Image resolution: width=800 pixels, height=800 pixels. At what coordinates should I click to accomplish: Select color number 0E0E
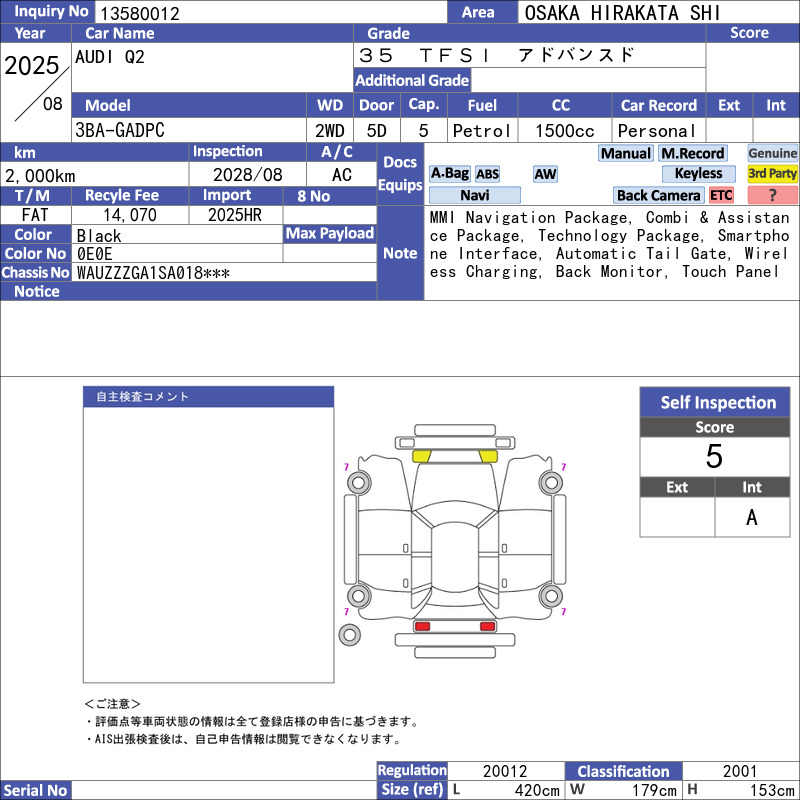94,254
